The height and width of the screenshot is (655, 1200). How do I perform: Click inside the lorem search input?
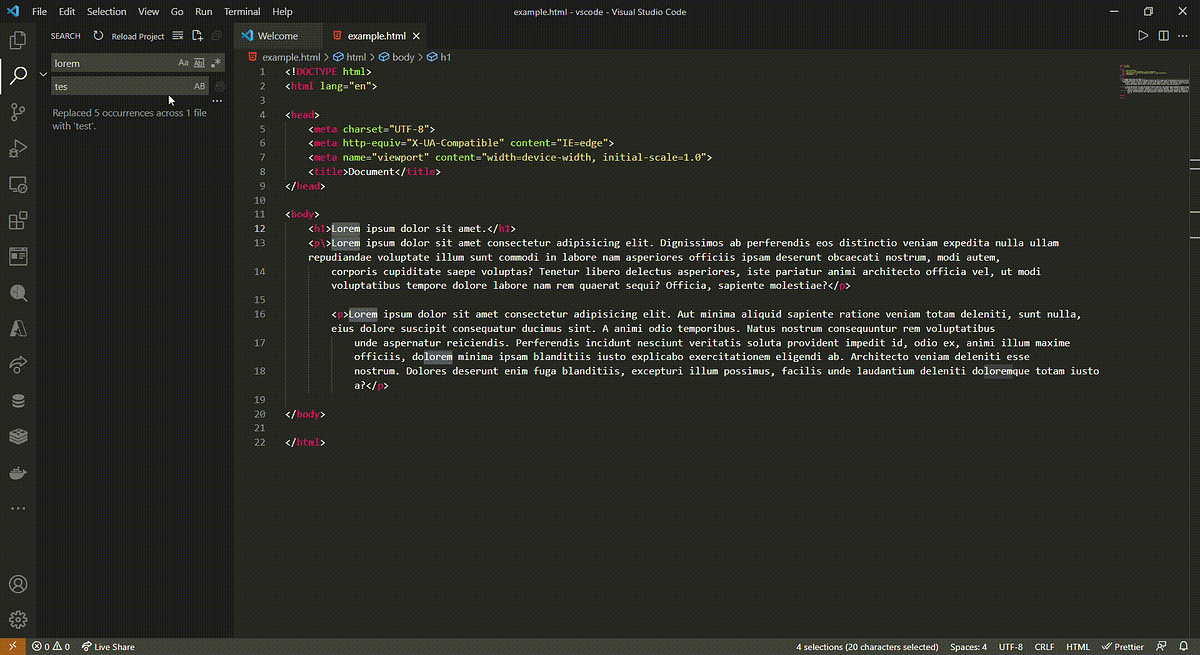point(110,62)
